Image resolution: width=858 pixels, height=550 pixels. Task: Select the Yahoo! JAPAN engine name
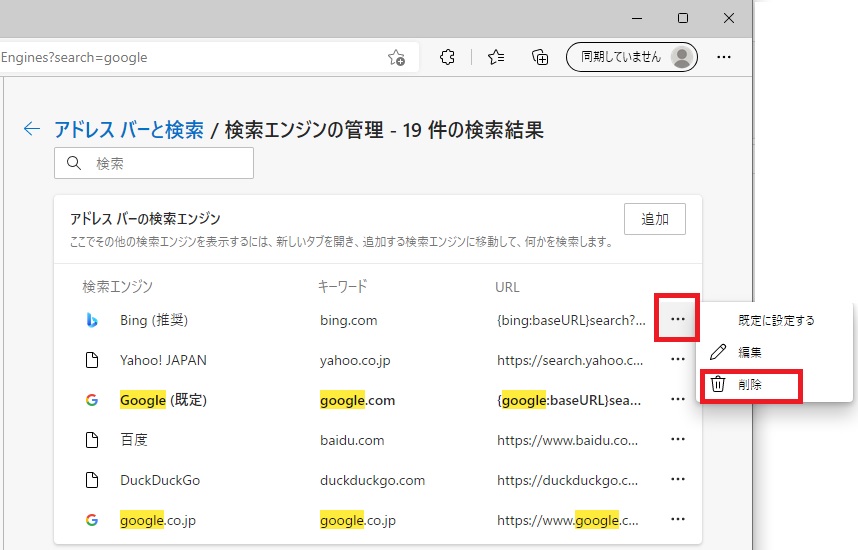(x=163, y=360)
